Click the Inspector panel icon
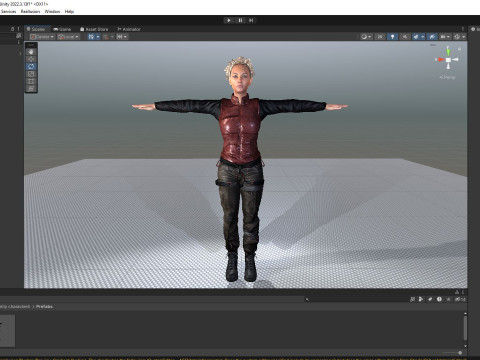 pos(473,29)
